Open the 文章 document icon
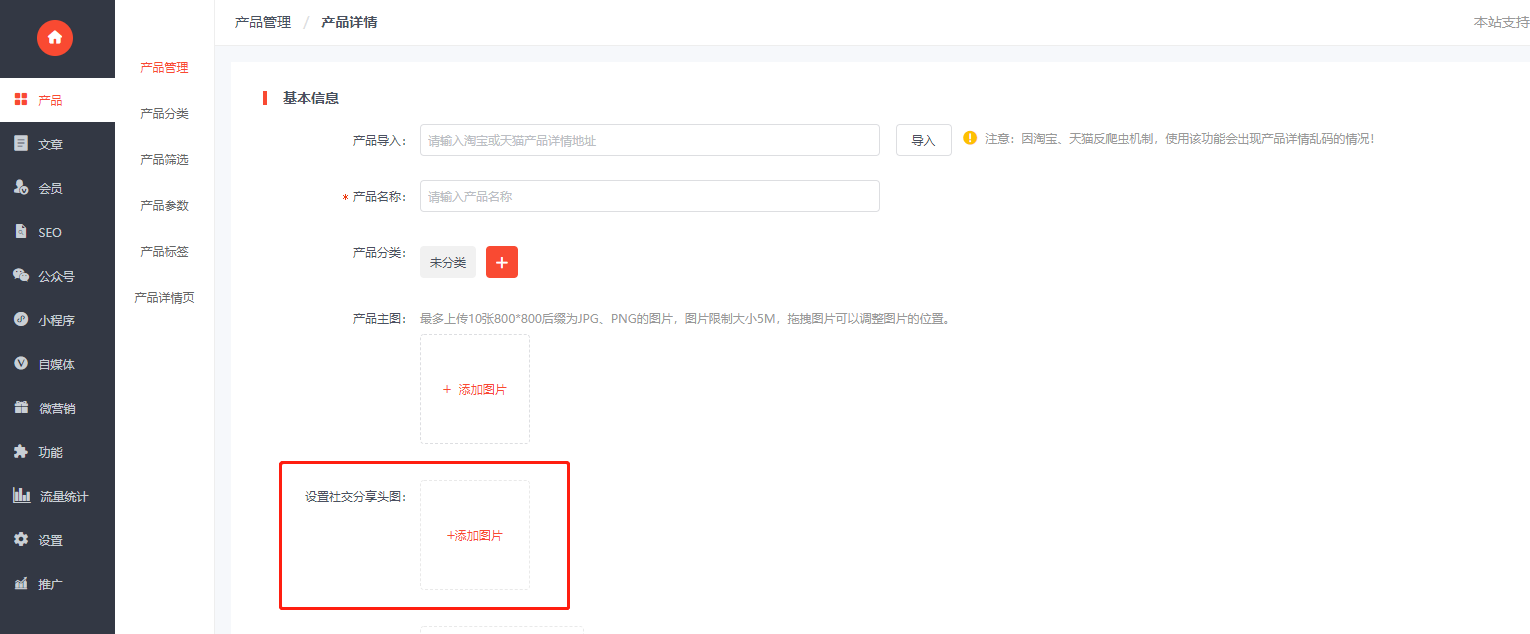The image size is (1530, 634). tap(21, 143)
